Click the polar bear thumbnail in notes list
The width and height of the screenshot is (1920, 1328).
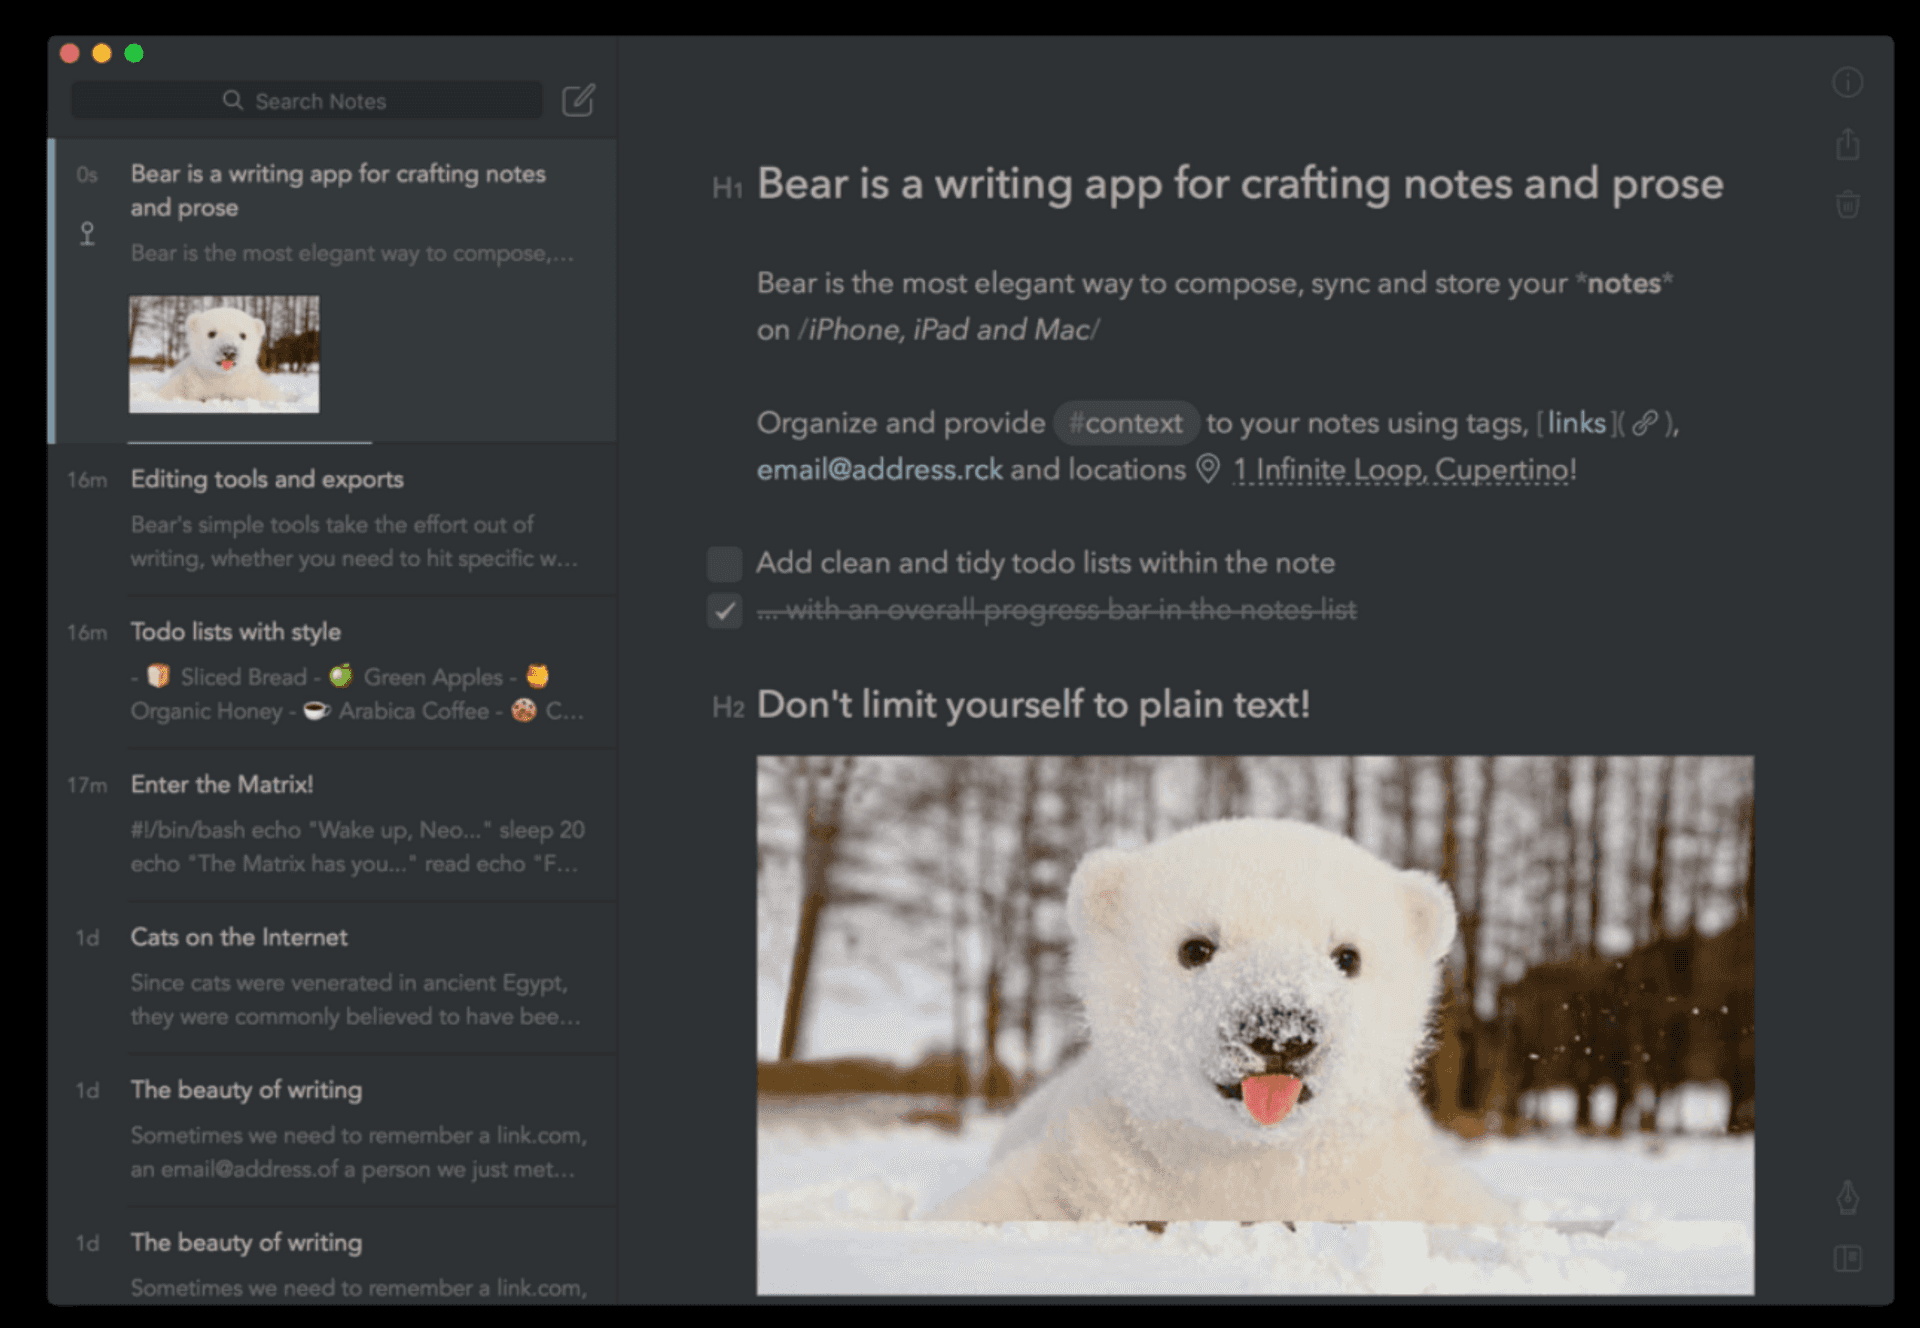[224, 354]
